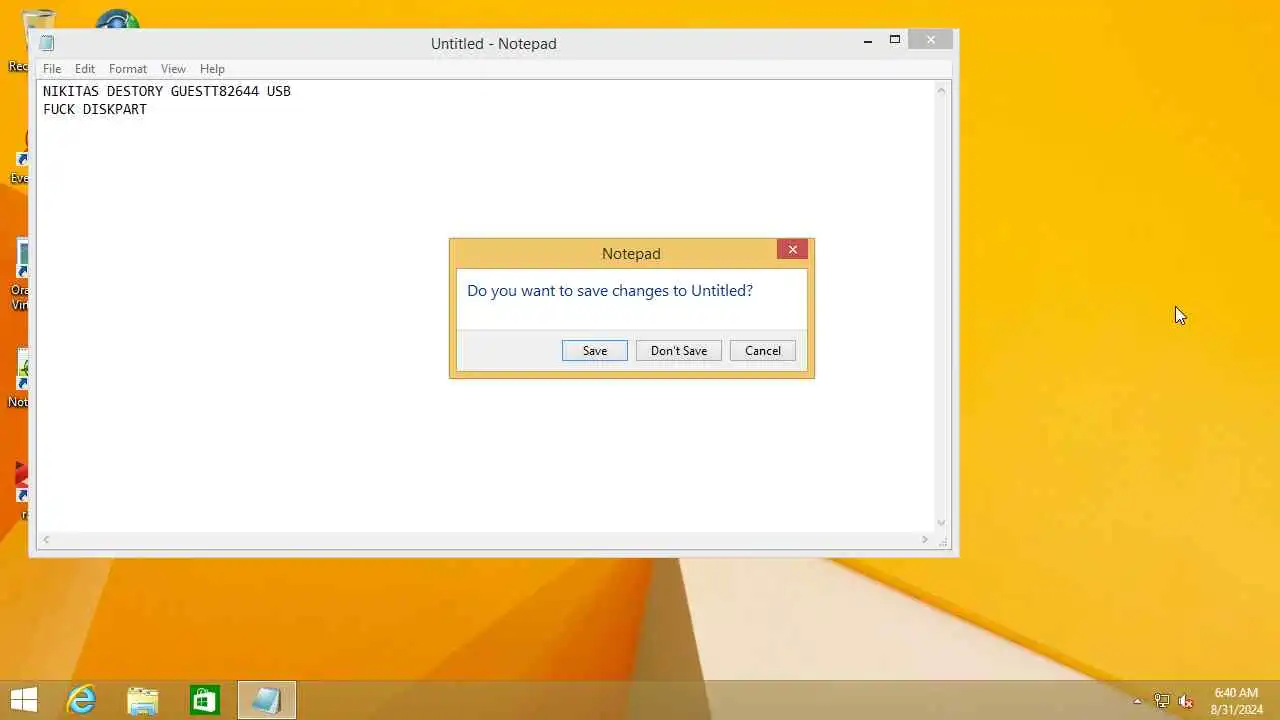Image resolution: width=1280 pixels, height=720 pixels.
Task: Click the vertical scrollbar down arrow
Action: click(941, 523)
